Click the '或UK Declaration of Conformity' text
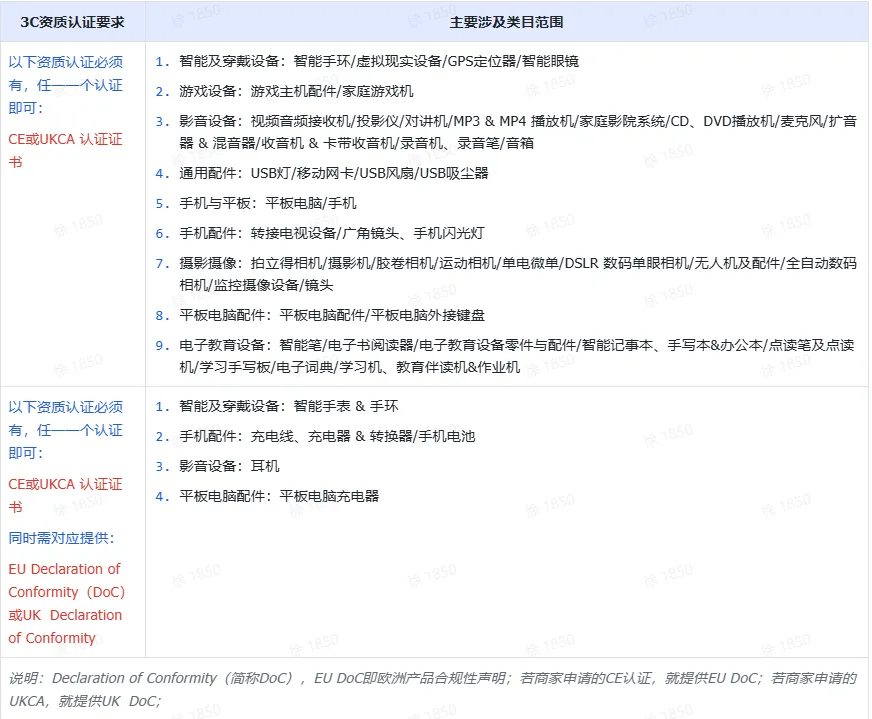The width and height of the screenshot is (872, 719). pos(65,627)
